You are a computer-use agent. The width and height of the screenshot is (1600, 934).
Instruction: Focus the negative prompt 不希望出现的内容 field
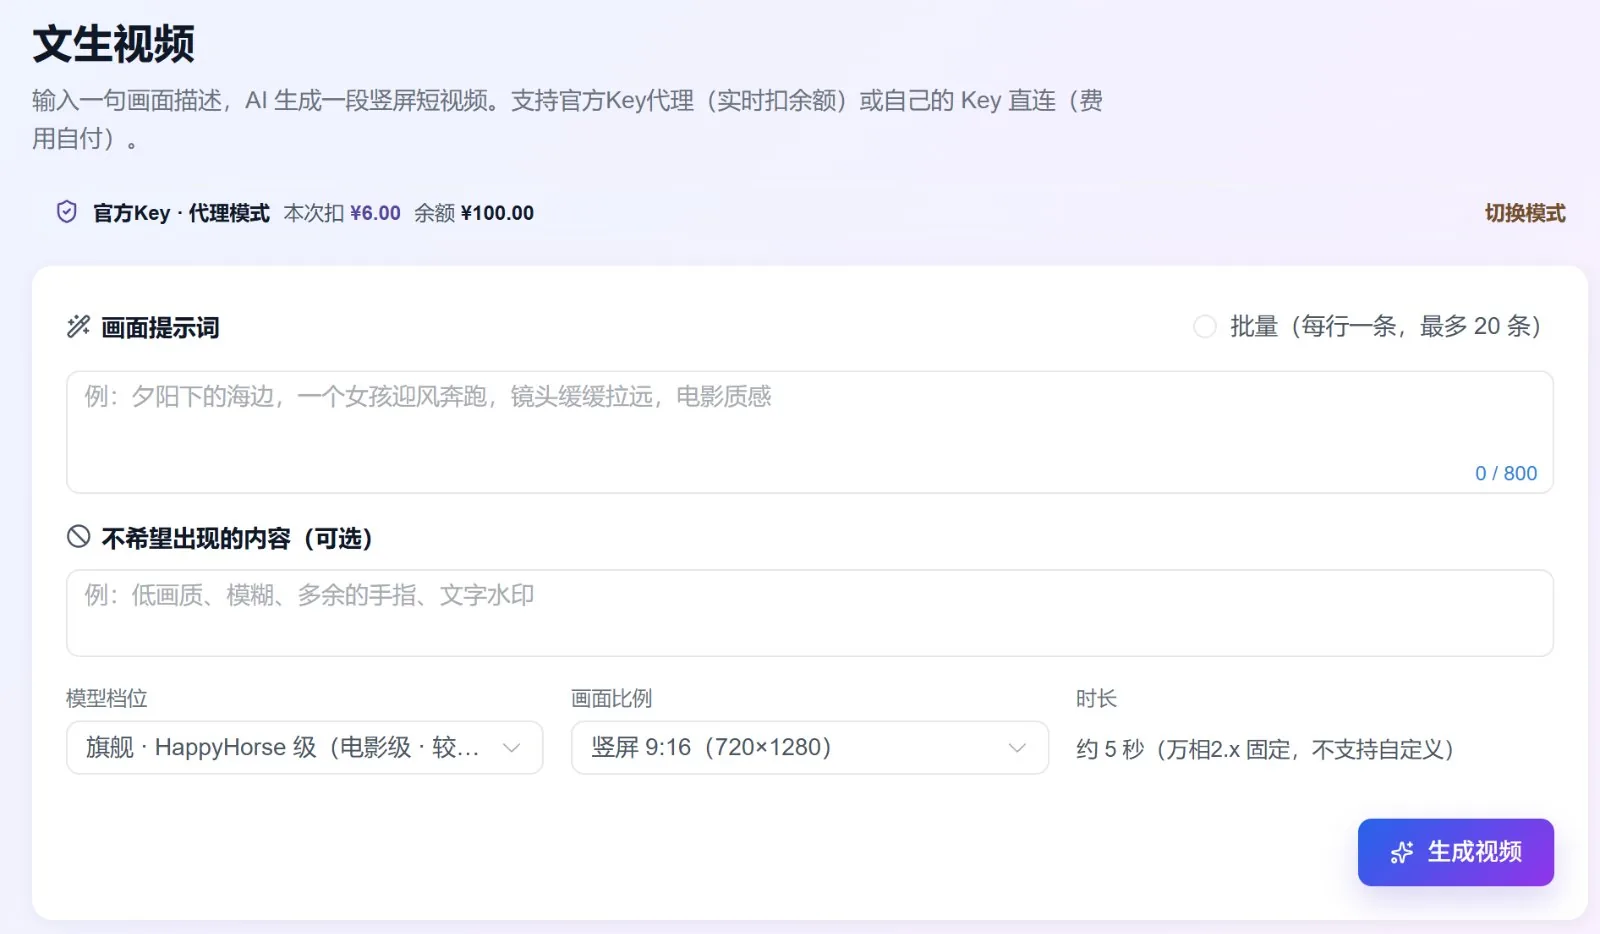click(x=810, y=613)
